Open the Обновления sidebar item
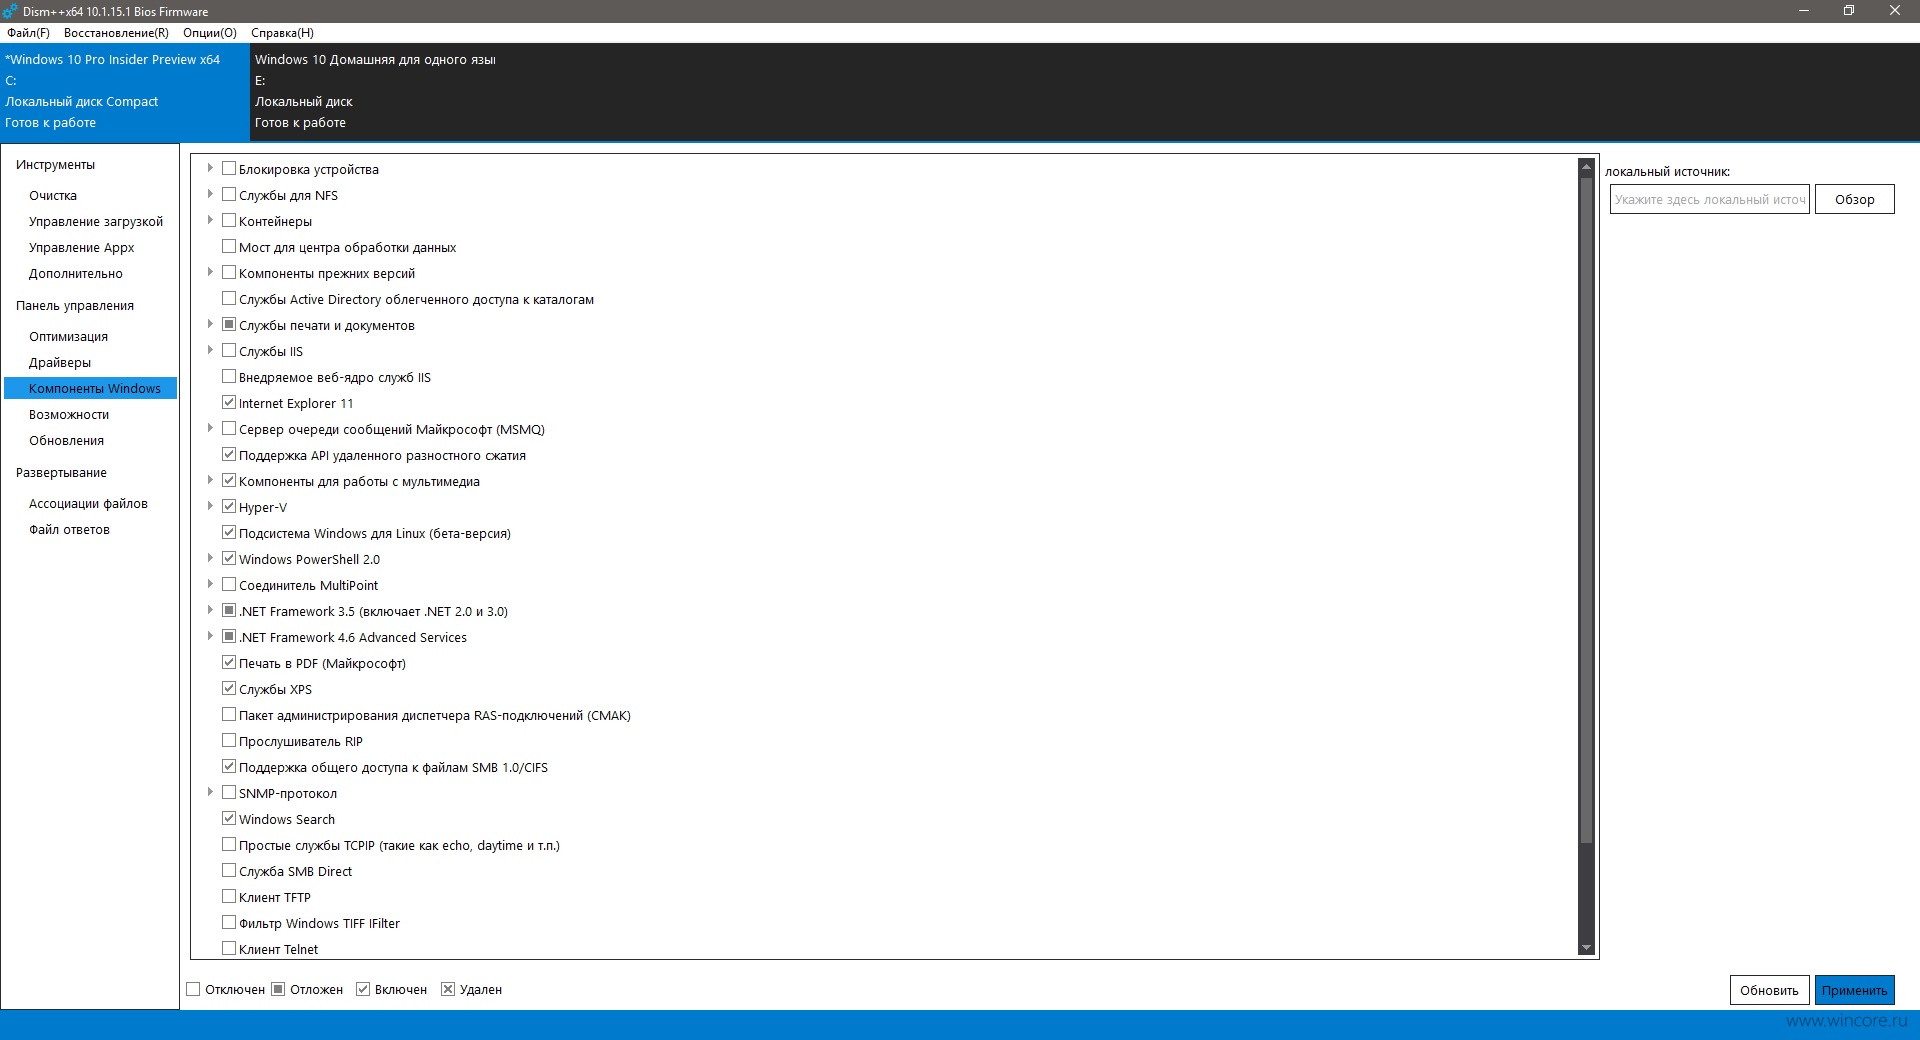Image resolution: width=1920 pixels, height=1040 pixels. tap(66, 441)
